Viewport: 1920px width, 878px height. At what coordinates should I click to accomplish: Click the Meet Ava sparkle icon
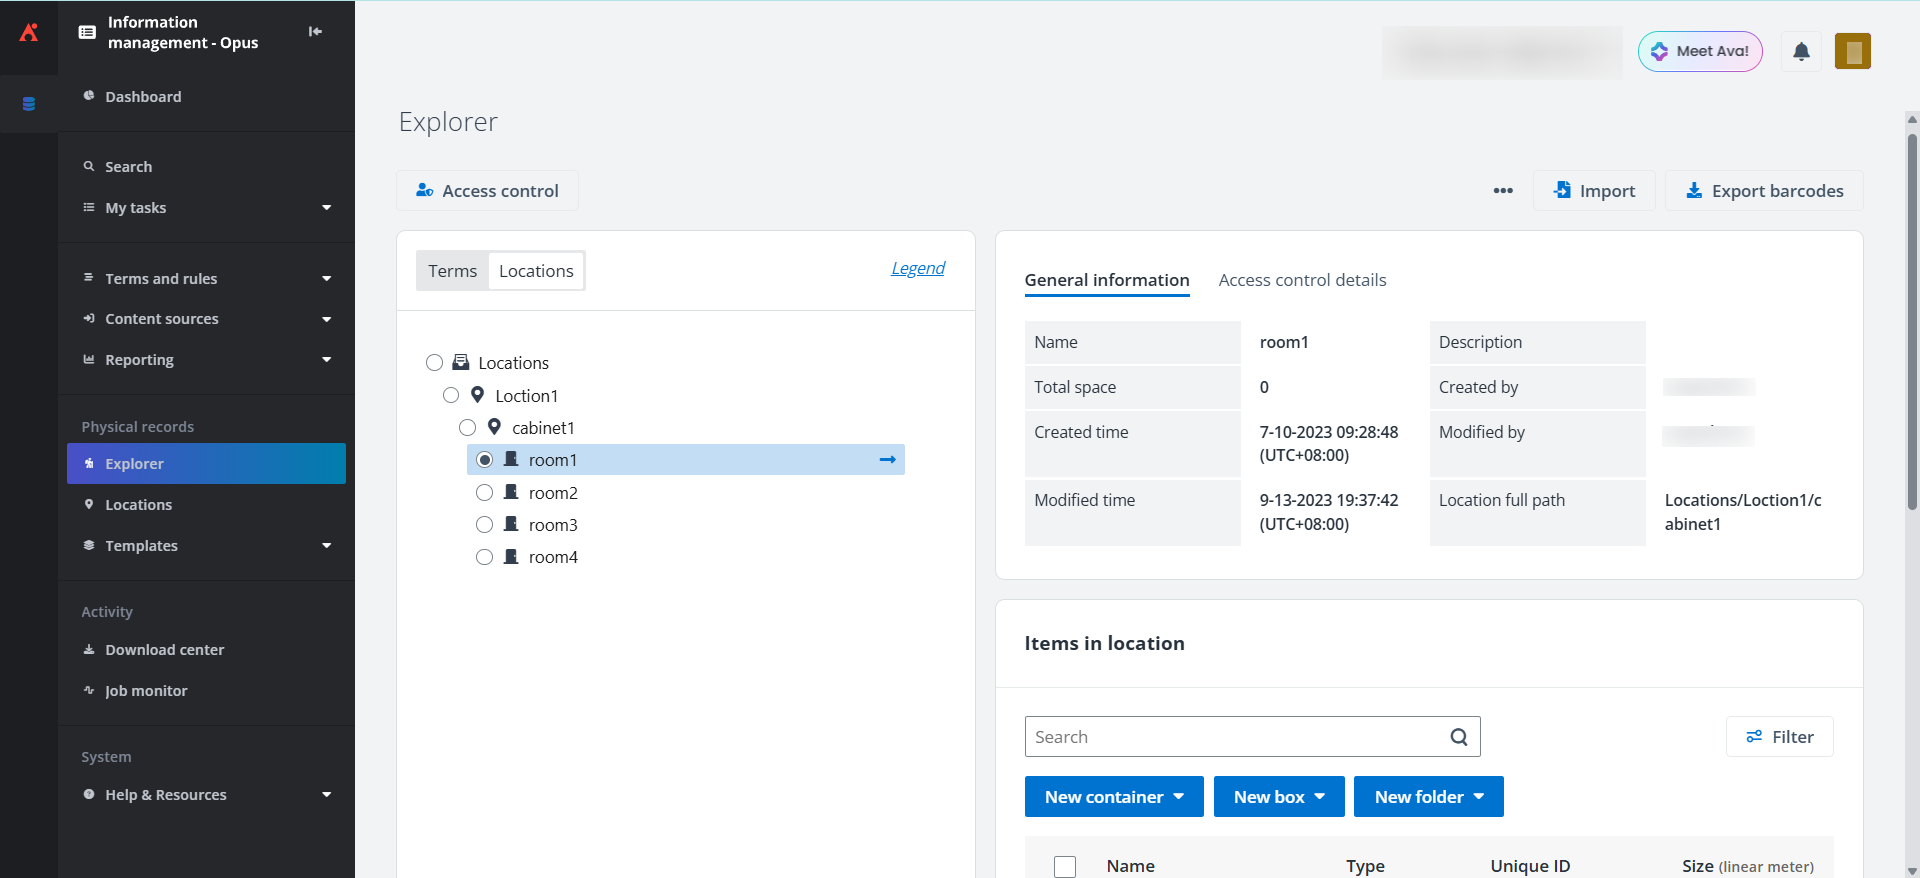(1660, 51)
